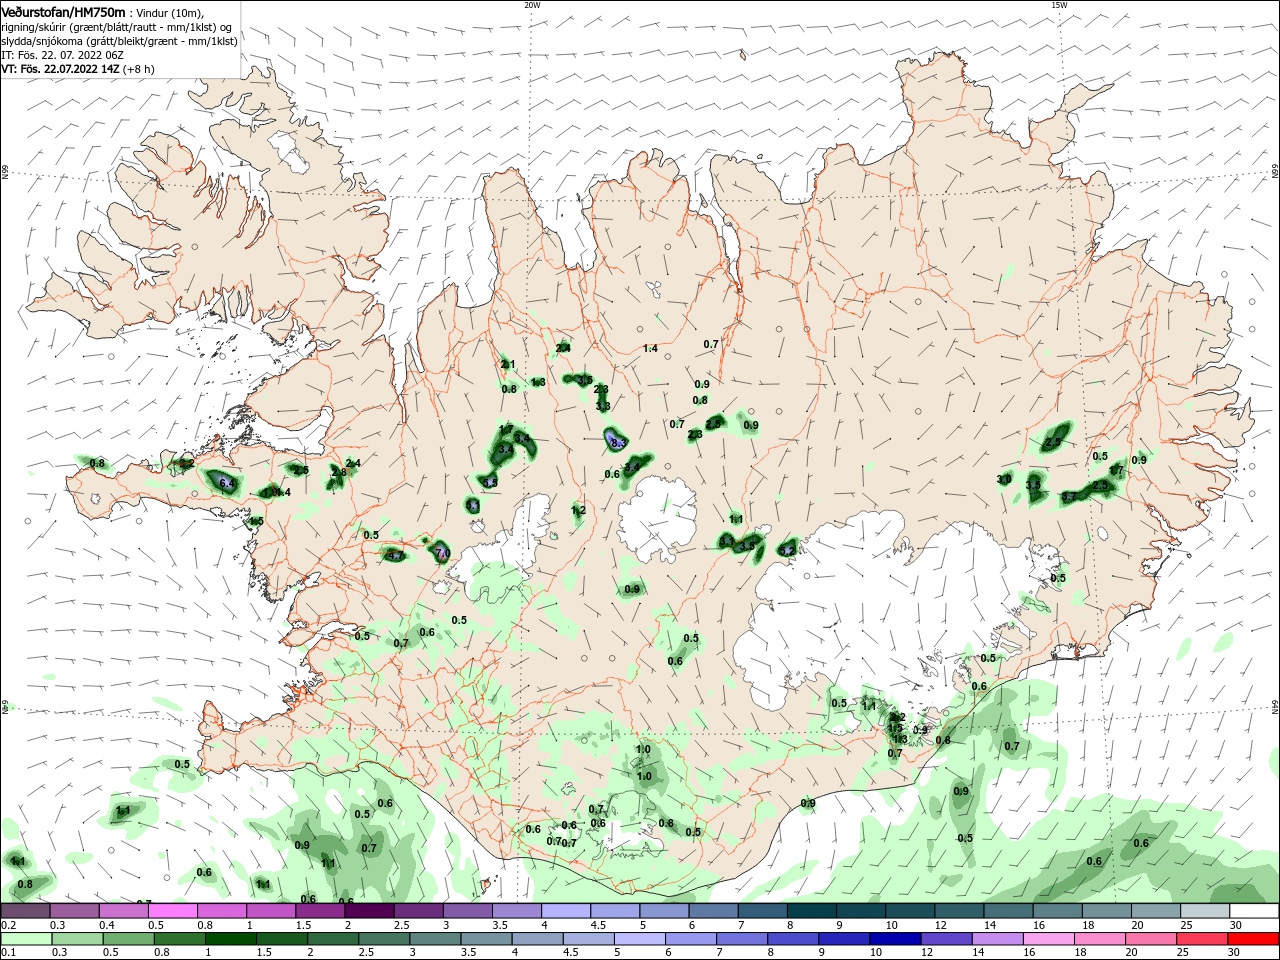Click the 'rigning/skúrir' legend description line

[117, 26]
